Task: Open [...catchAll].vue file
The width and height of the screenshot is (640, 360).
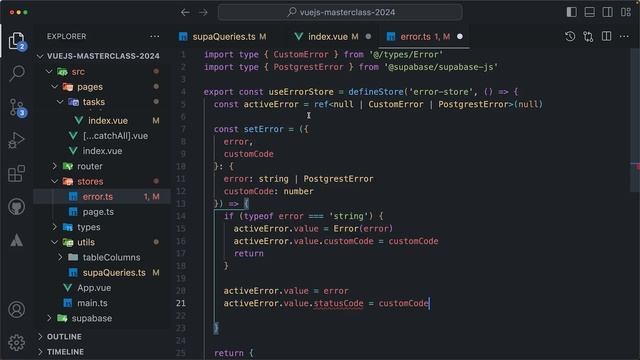Action: [102, 136]
